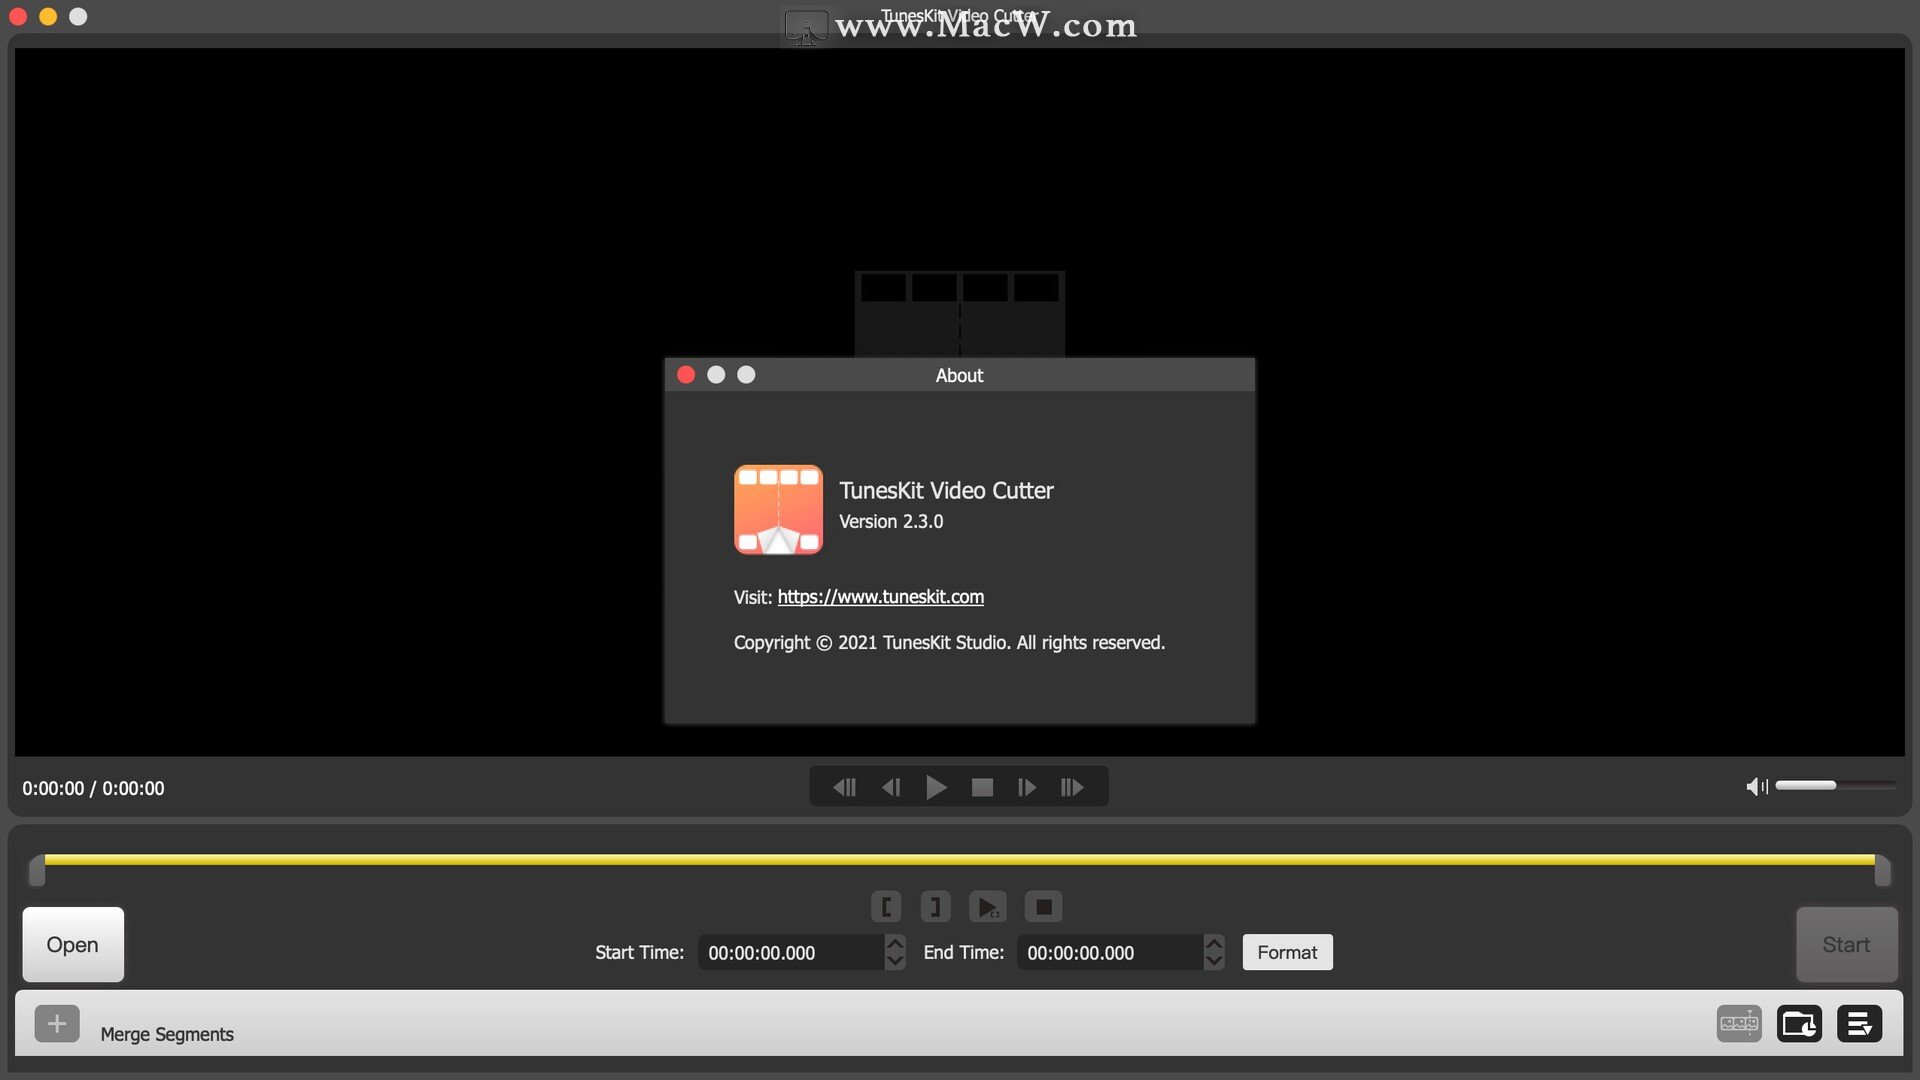This screenshot has height=1080, width=1920.
Task: Jump to previous keyframe in playback bar
Action: (844, 788)
